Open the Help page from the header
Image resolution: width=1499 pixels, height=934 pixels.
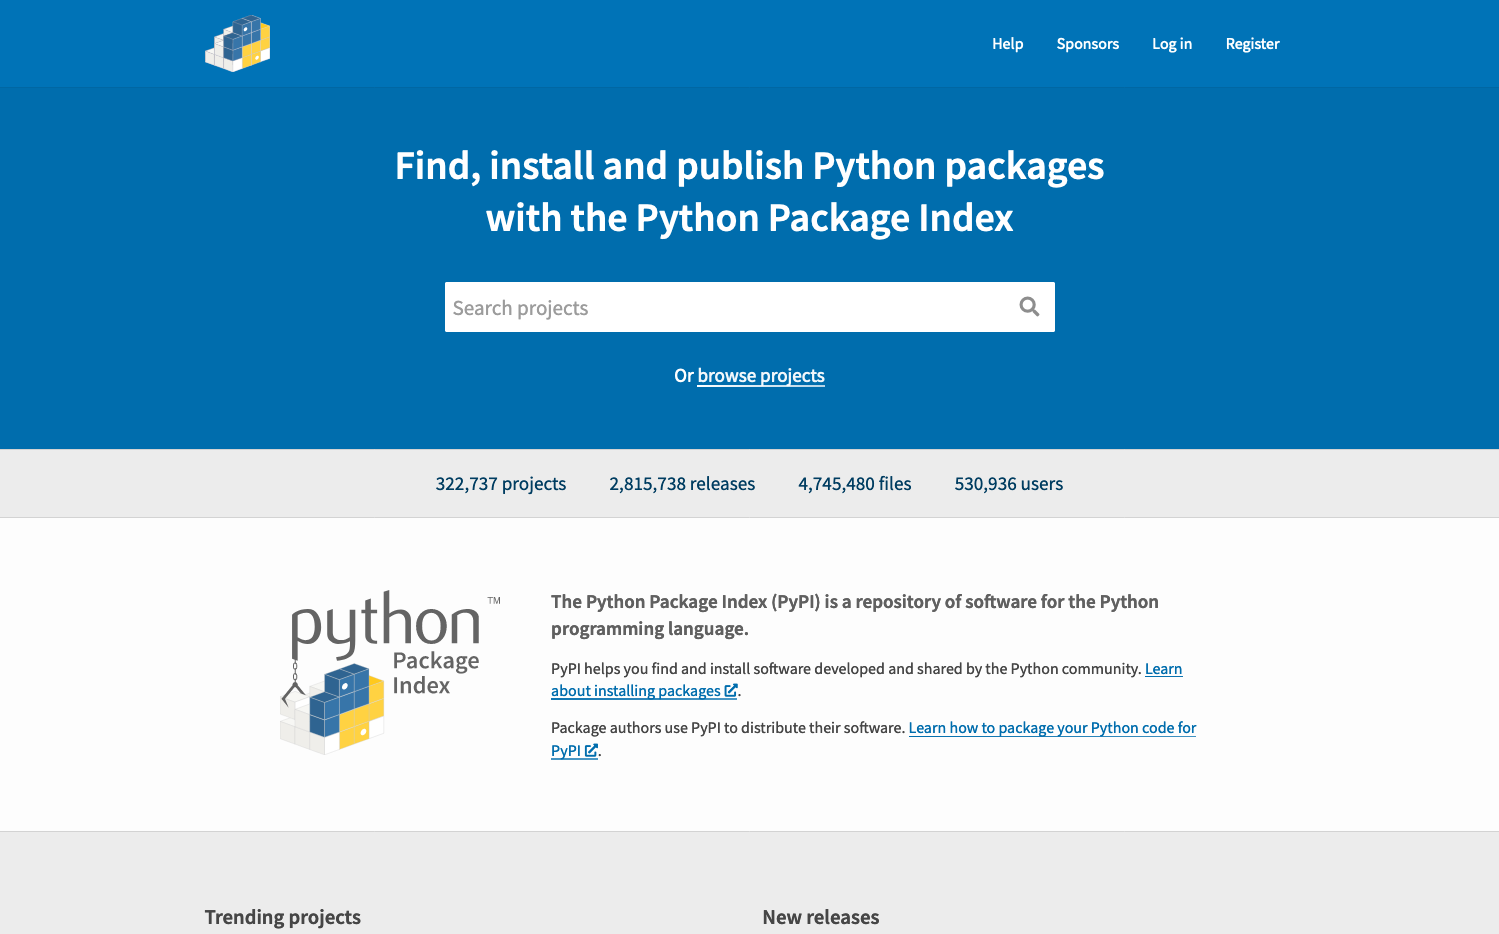[x=1007, y=44]
